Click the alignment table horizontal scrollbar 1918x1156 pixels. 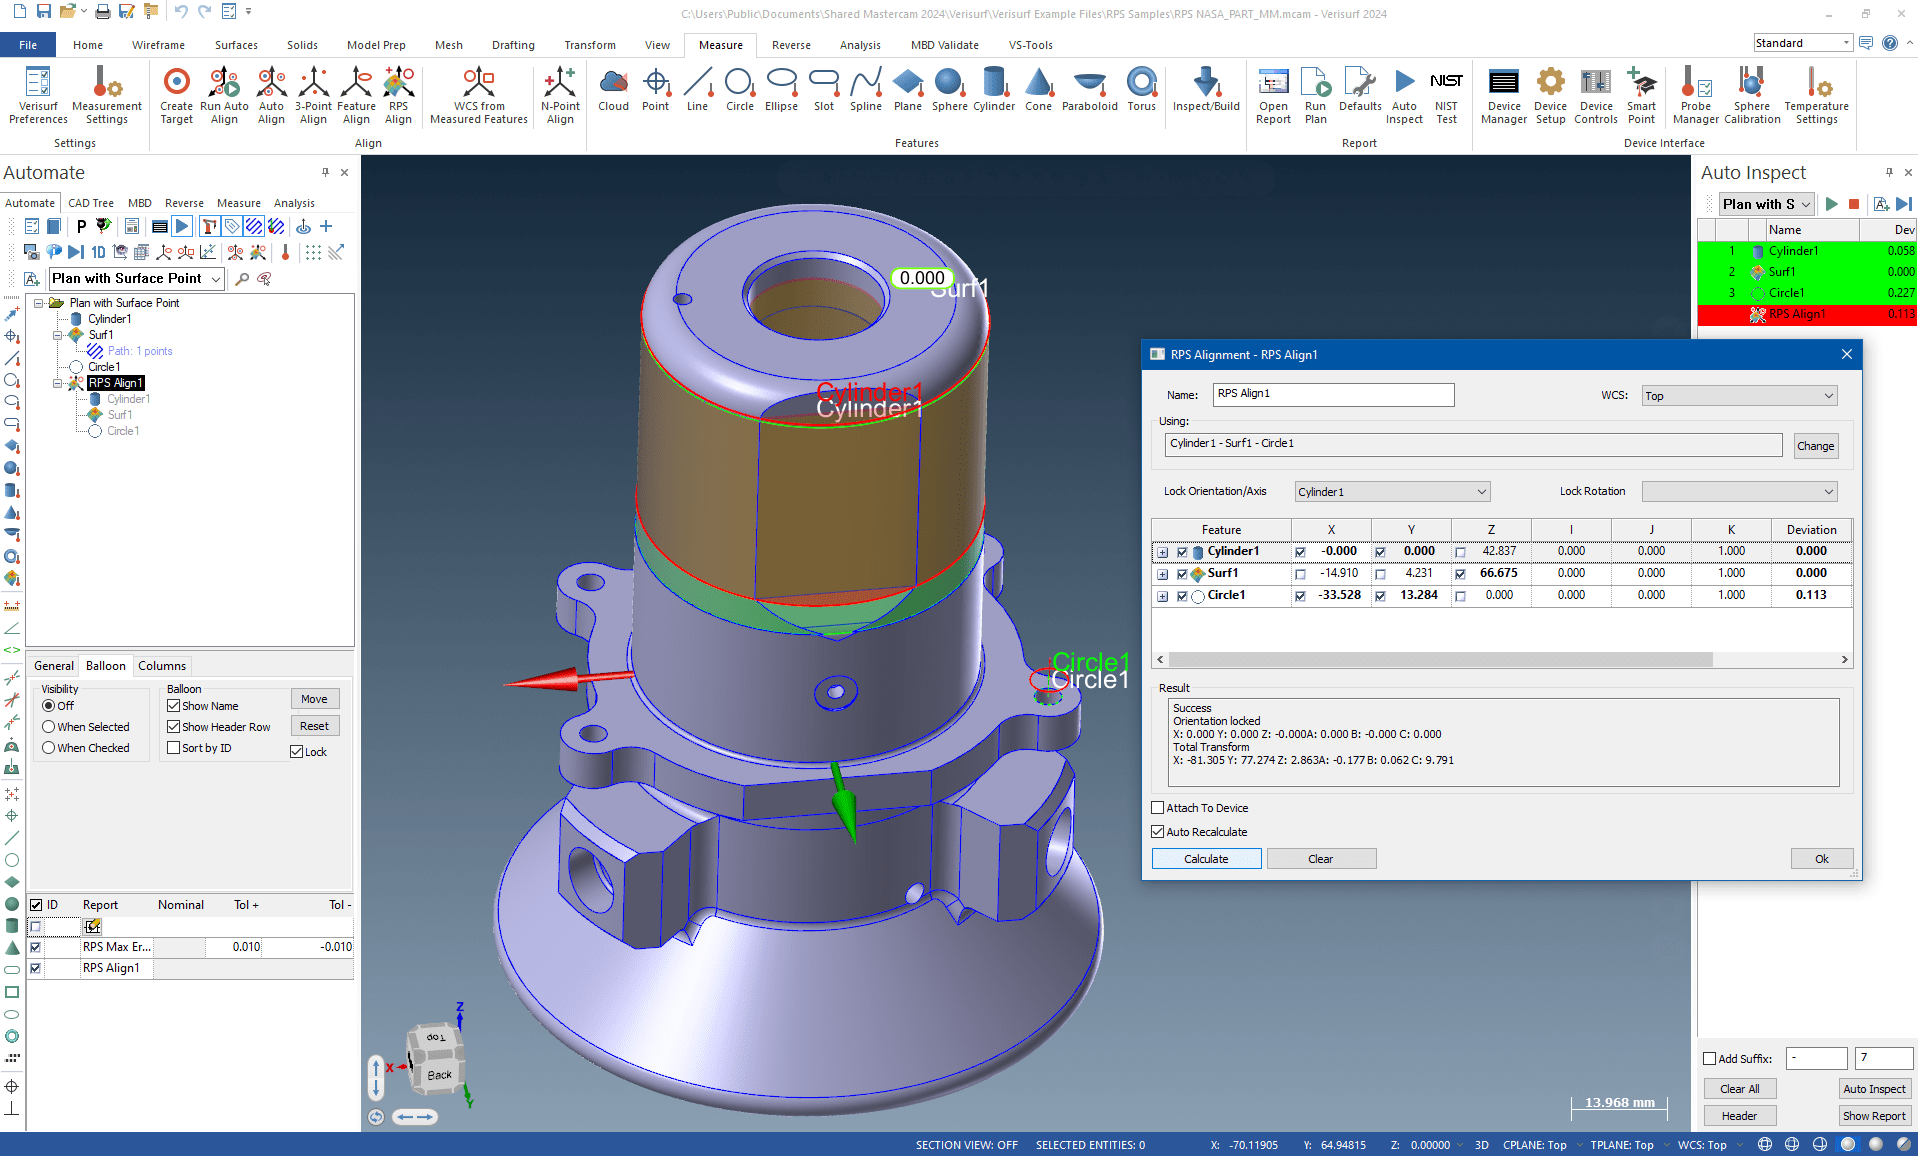(1440, 660)
